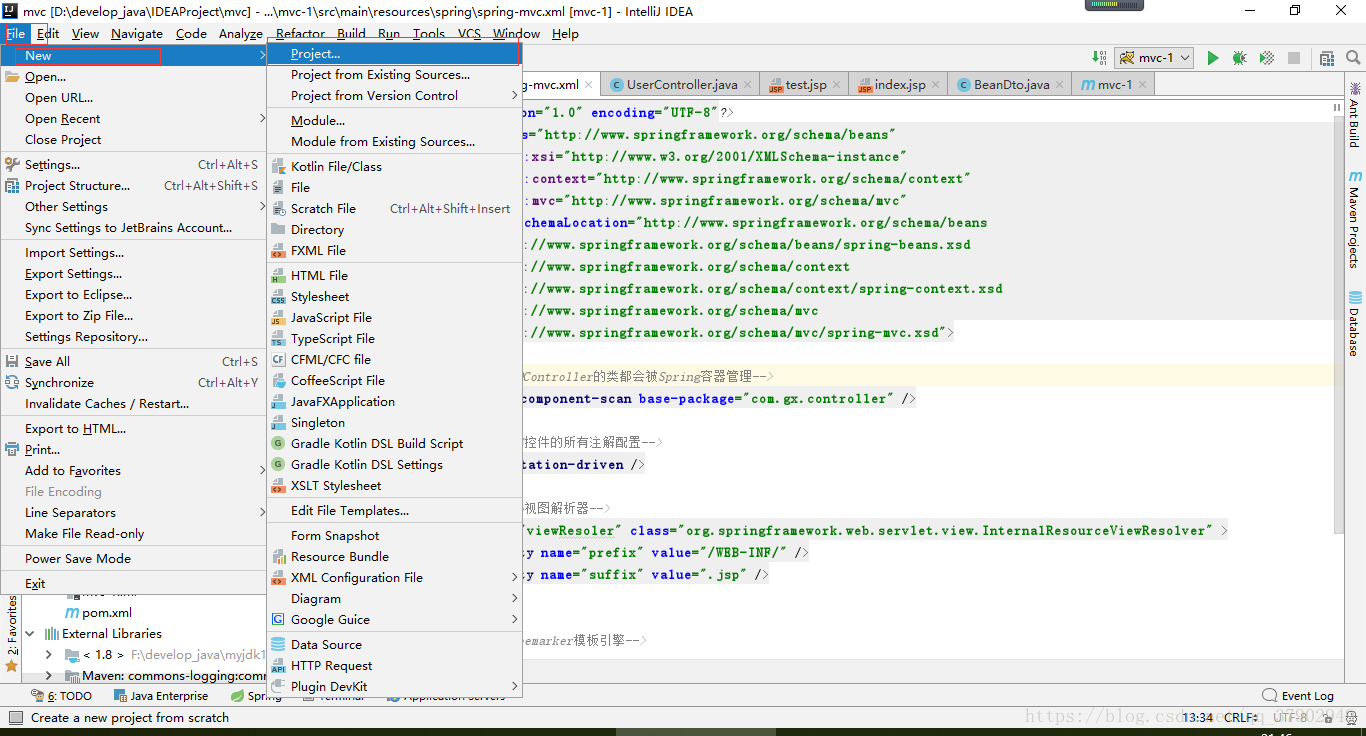The width and height of the screenshot is (1366, 736).
Task: Expand External Libraries tree node
Action: [30, 633]
